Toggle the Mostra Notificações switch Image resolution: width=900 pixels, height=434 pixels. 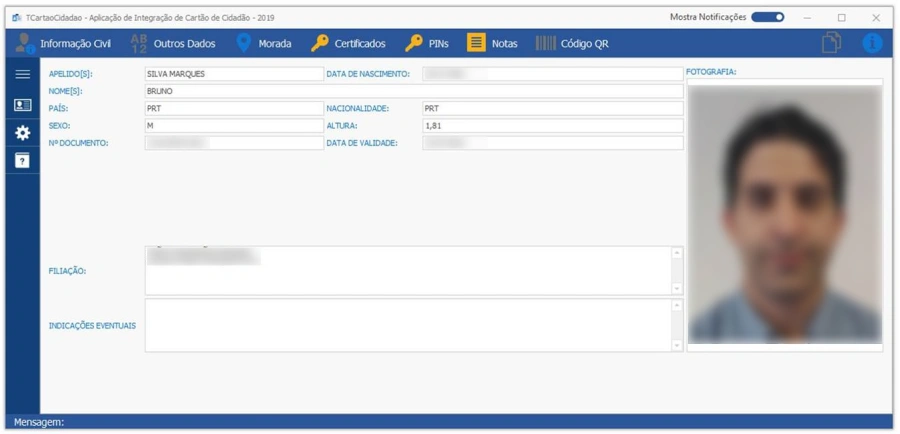pos(768,17)
